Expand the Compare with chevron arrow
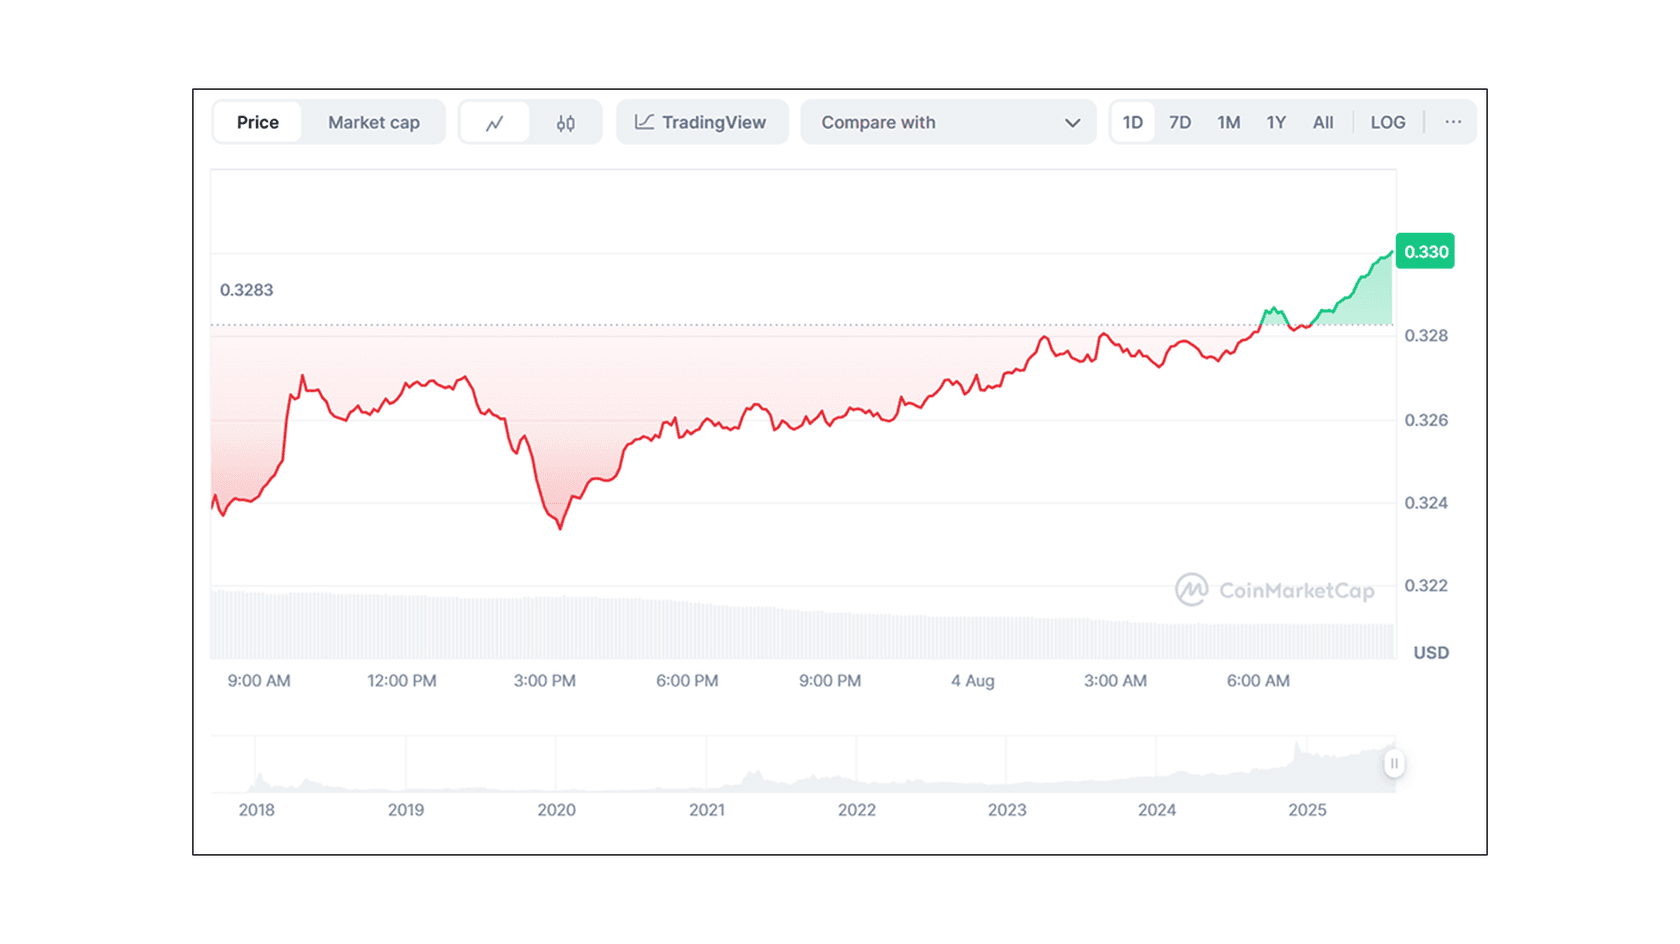The image size is (1680, 944). 1072,123
